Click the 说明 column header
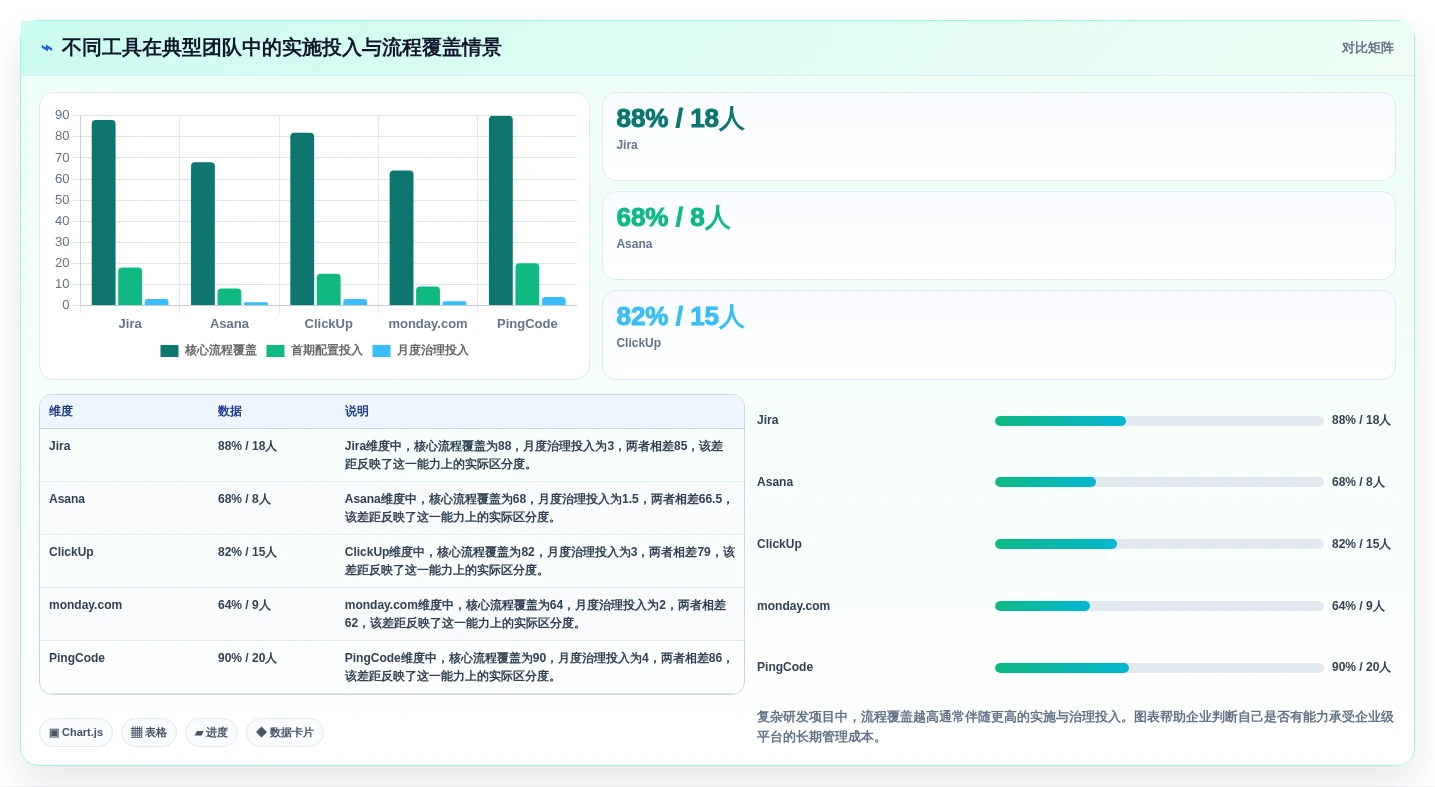 tap(357, 412)
